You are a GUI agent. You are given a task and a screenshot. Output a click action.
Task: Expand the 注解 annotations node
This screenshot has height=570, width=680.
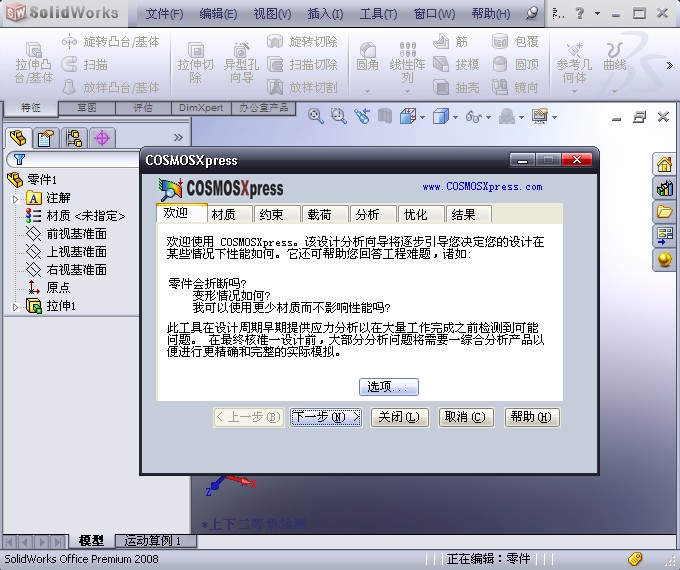coord(15,199)
